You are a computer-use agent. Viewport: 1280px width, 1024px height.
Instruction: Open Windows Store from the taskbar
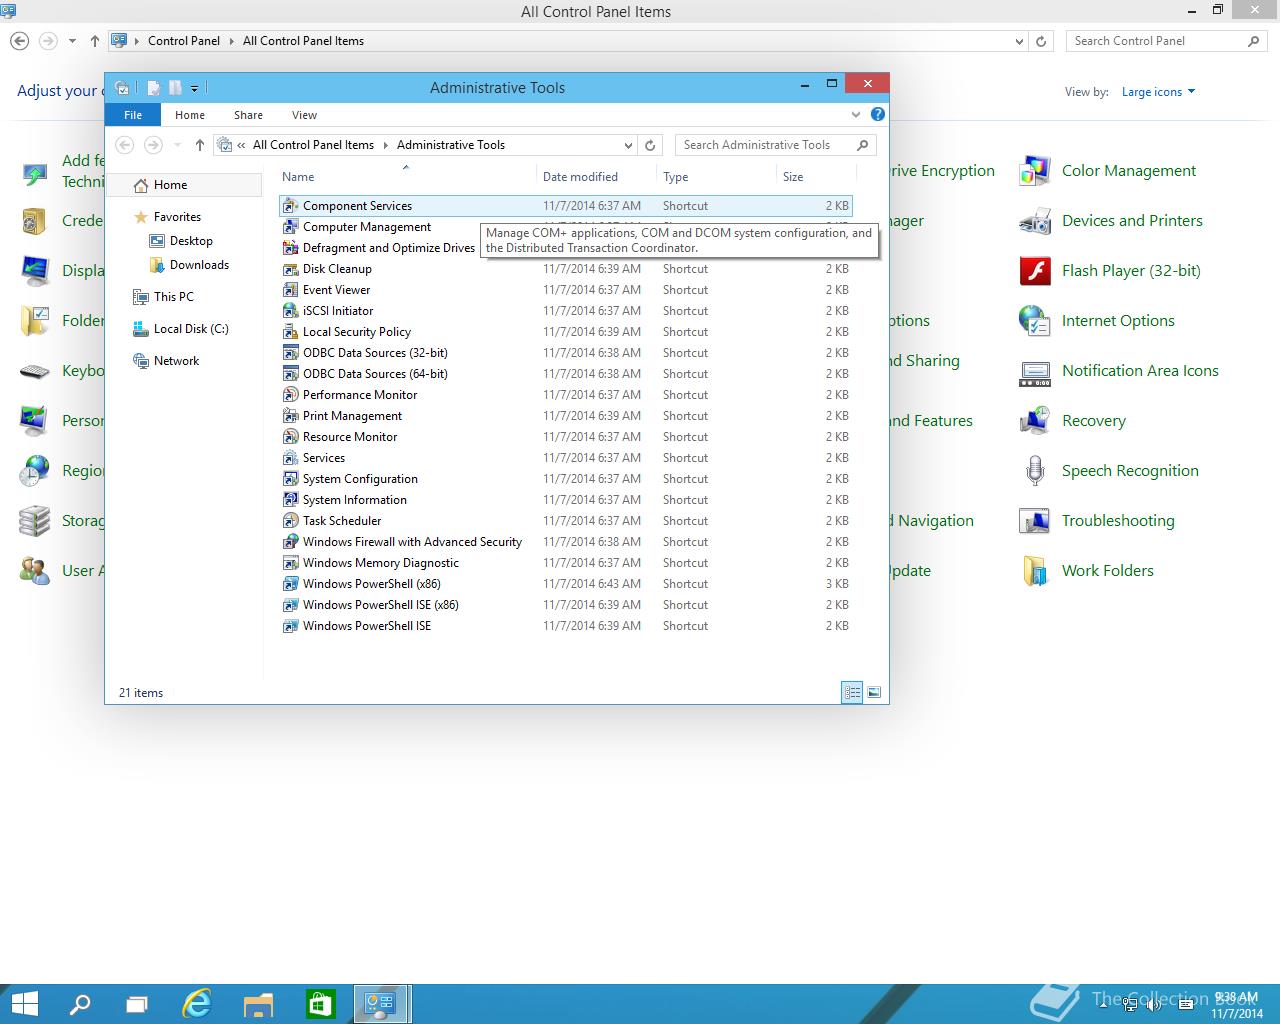pyautogui.click(x=319, y=1004)
